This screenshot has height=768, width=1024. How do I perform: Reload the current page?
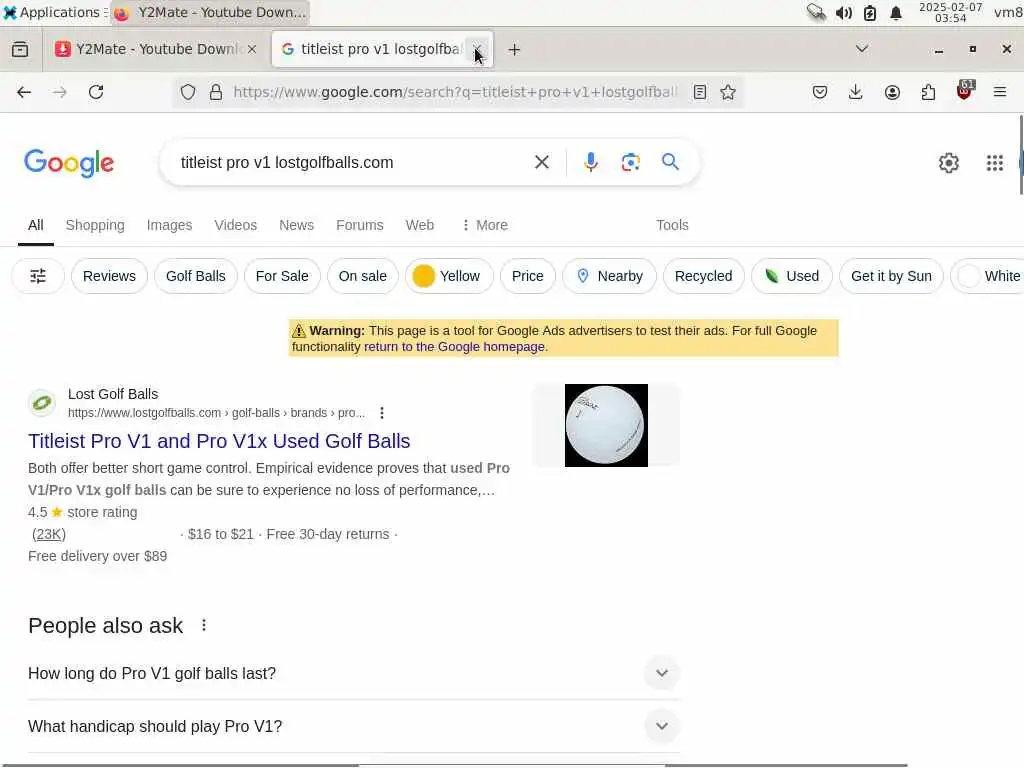click(96, 92)
